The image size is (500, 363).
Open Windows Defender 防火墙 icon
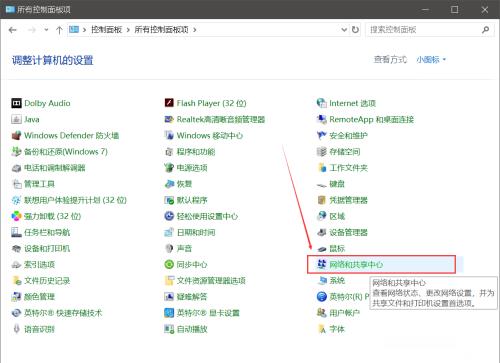[16, 136]
